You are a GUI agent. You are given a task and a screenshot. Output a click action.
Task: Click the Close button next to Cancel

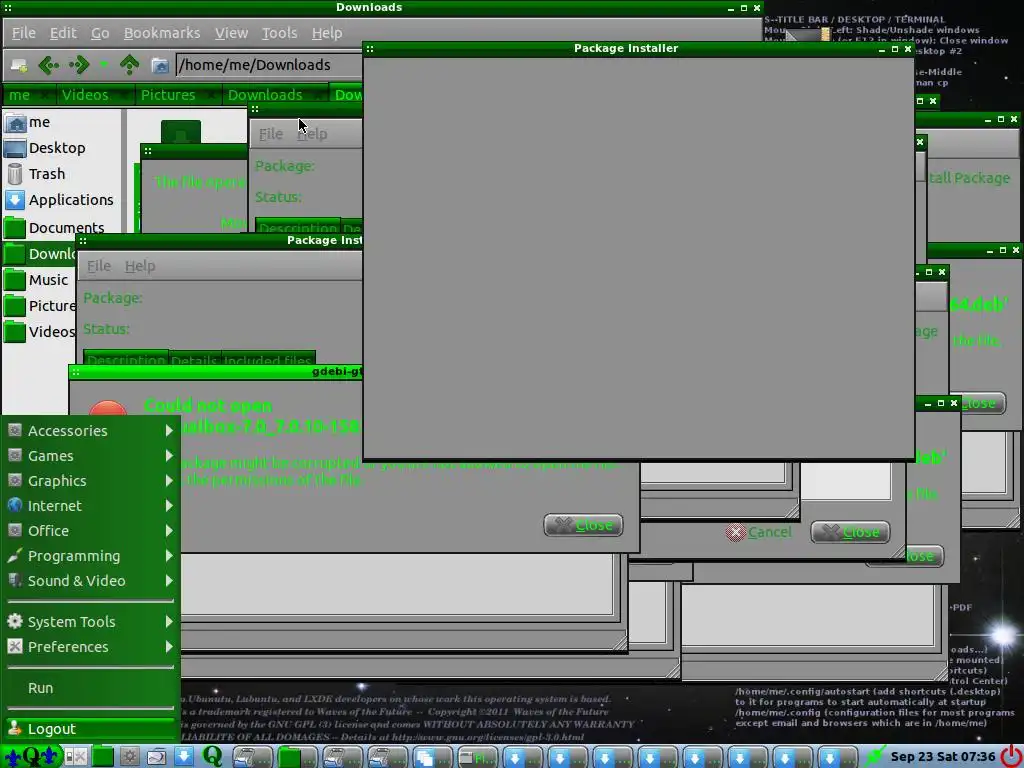tap(850, 532)
